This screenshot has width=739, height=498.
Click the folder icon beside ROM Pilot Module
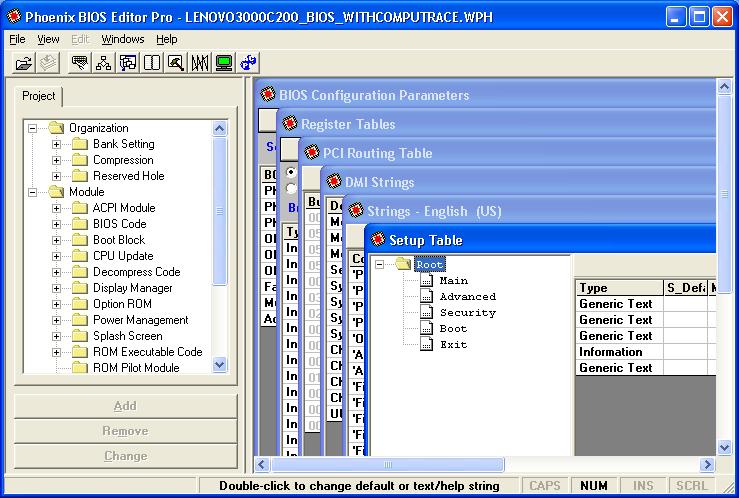coord(80,368)
